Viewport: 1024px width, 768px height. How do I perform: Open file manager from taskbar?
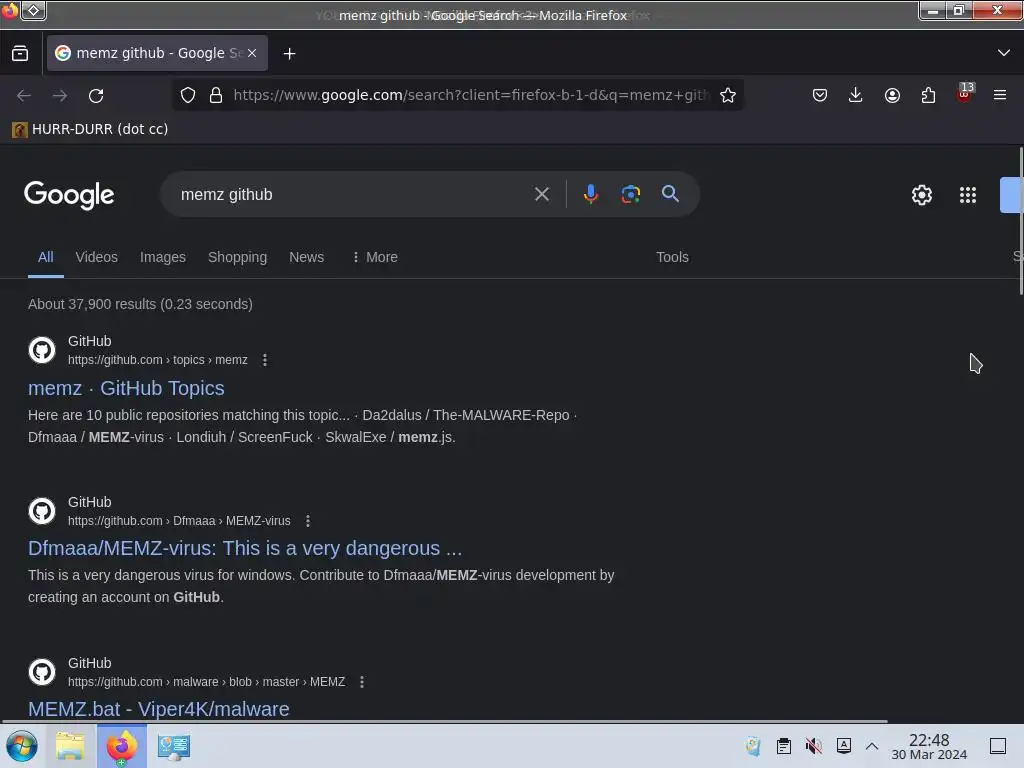pos(70,746)
